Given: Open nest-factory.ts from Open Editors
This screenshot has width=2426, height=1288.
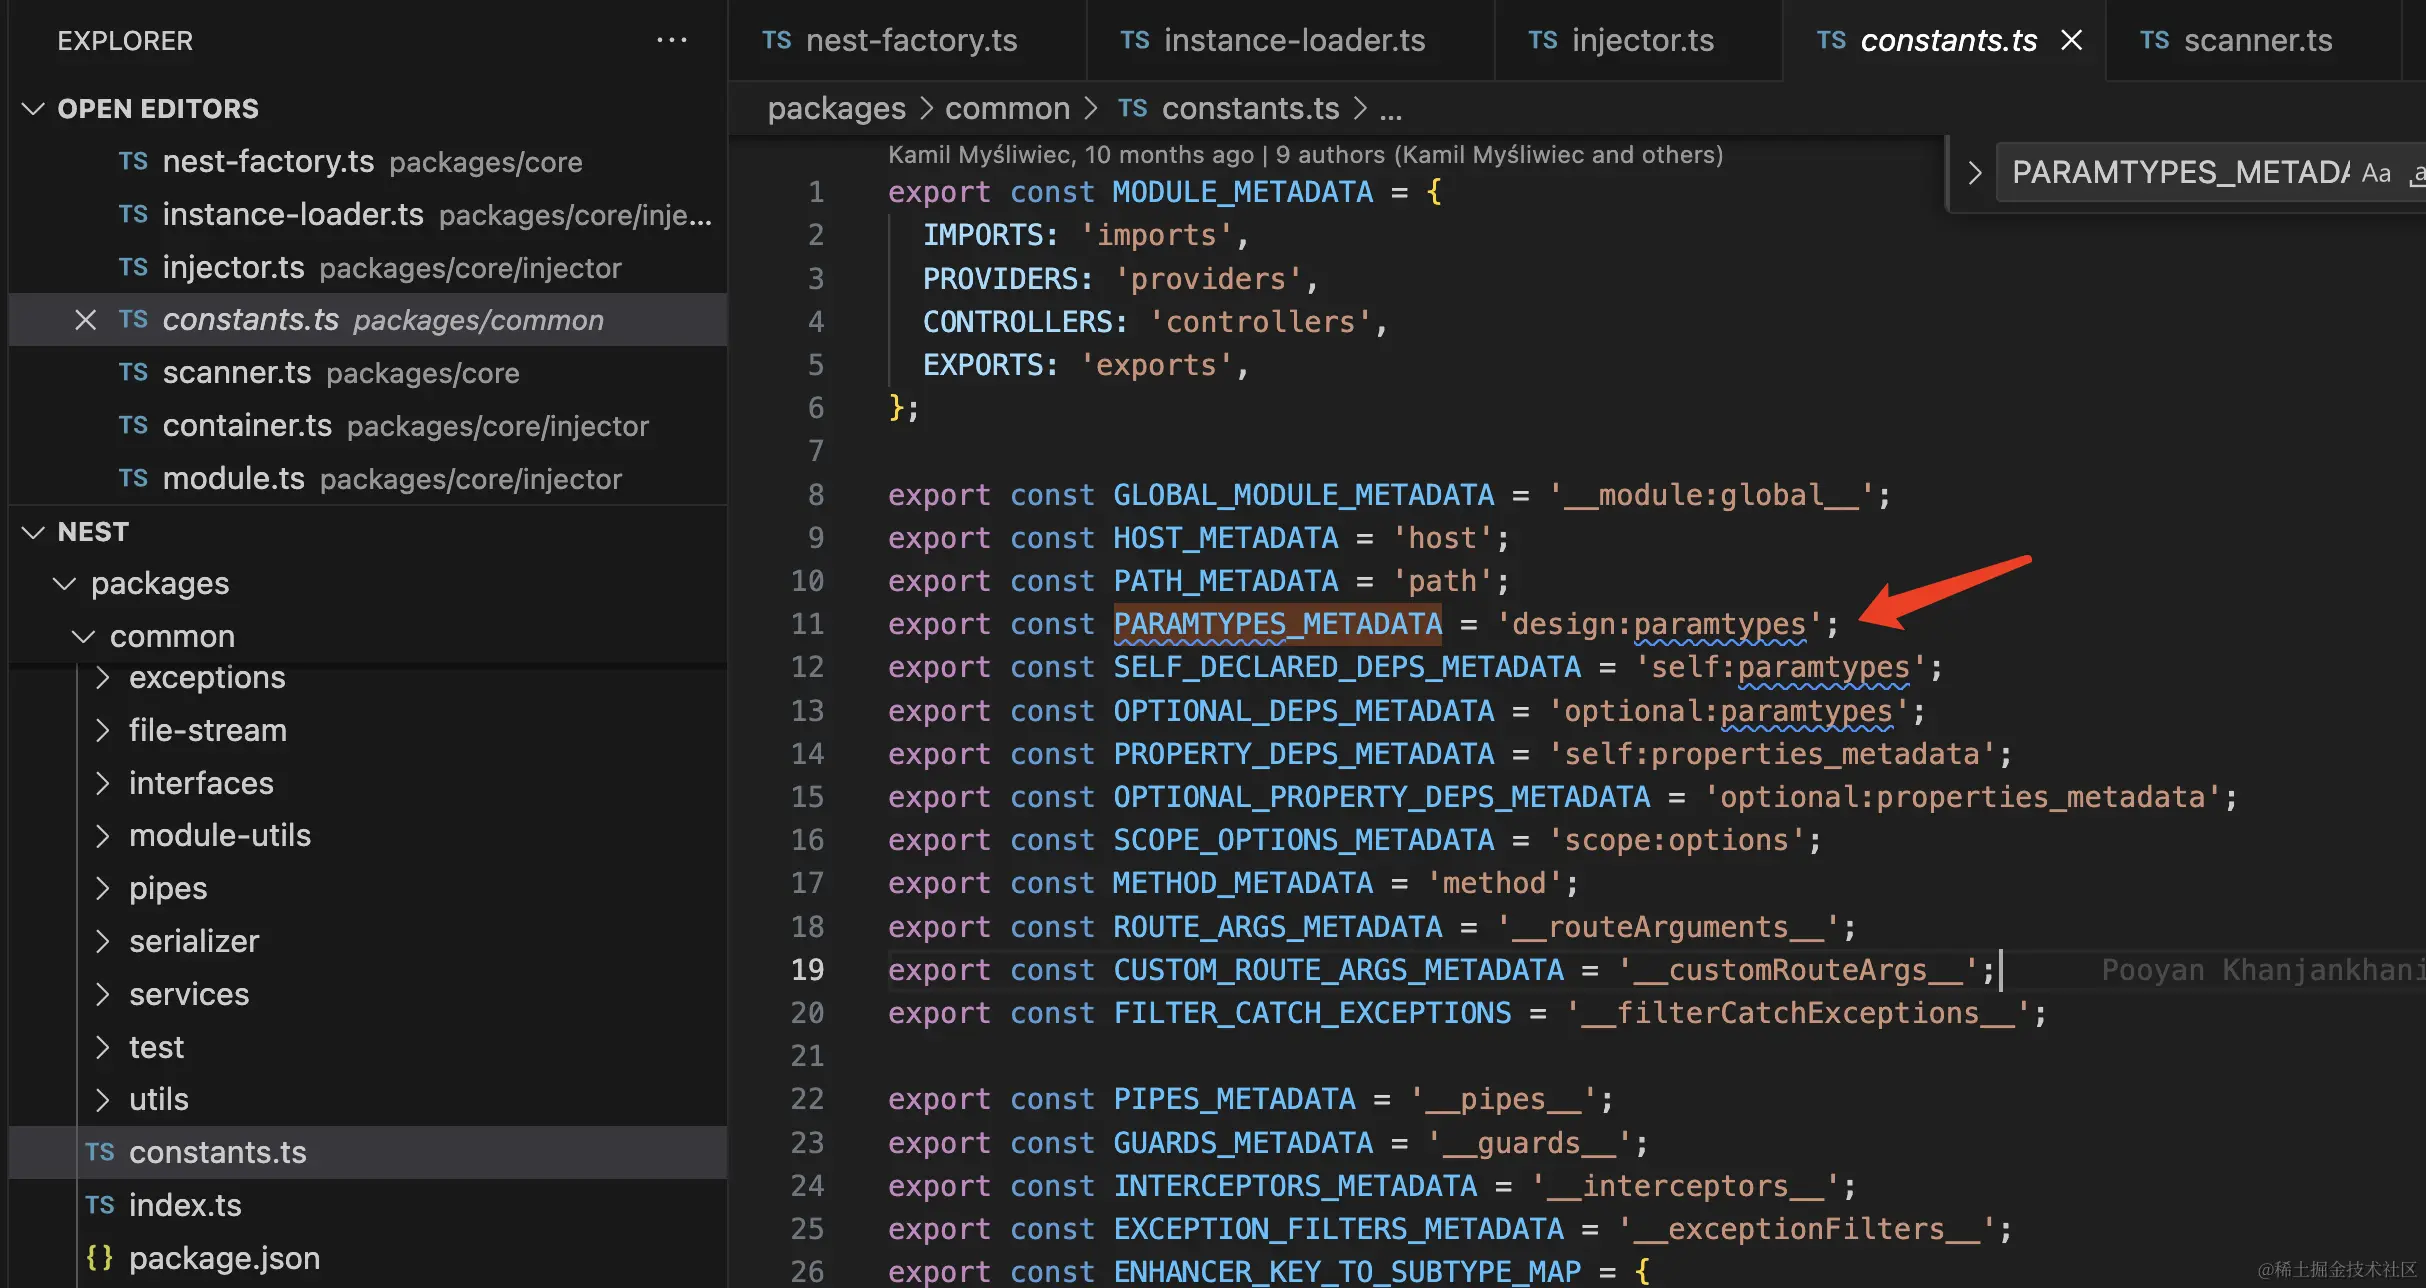Looking at the screenshot, I should 368,162.
